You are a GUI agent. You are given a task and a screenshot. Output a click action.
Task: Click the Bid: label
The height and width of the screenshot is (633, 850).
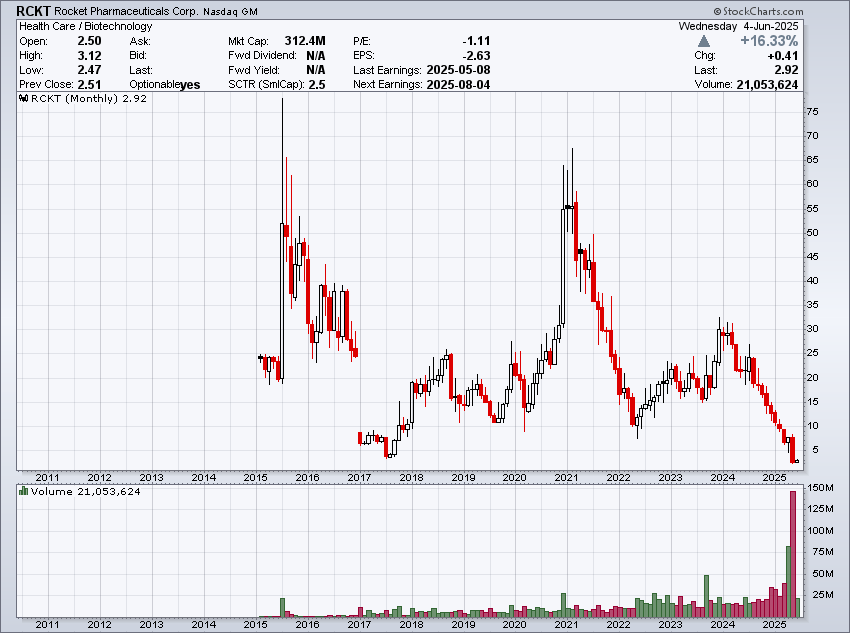138,55
